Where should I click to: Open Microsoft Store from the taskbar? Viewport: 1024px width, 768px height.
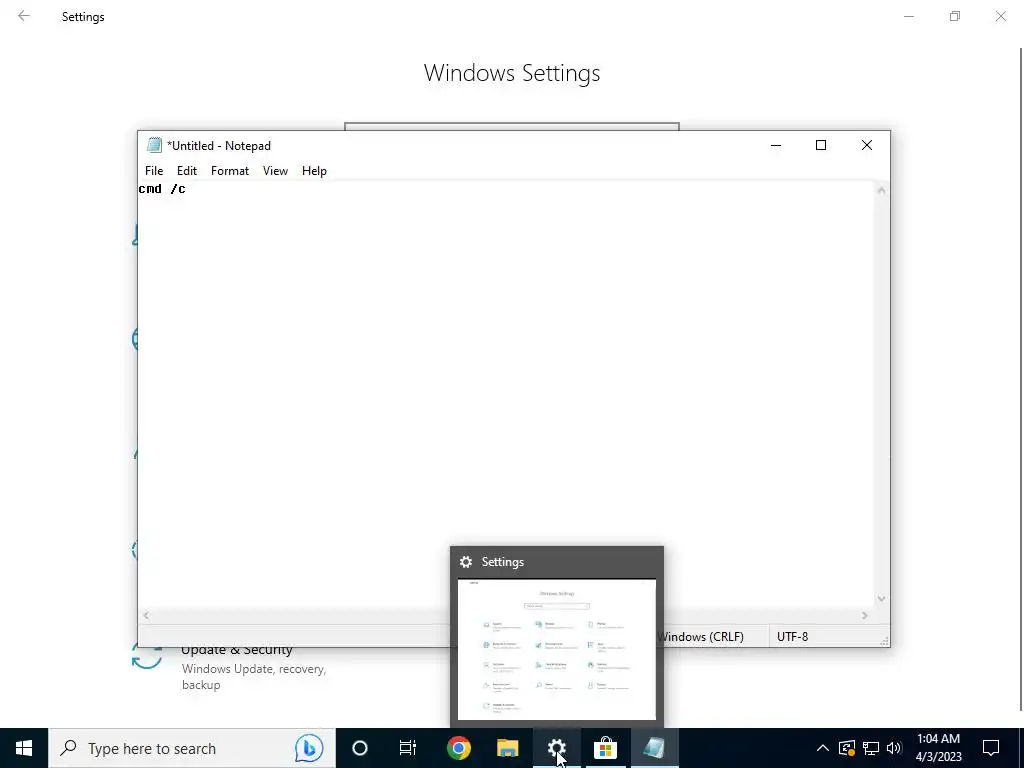coord(605,748)
